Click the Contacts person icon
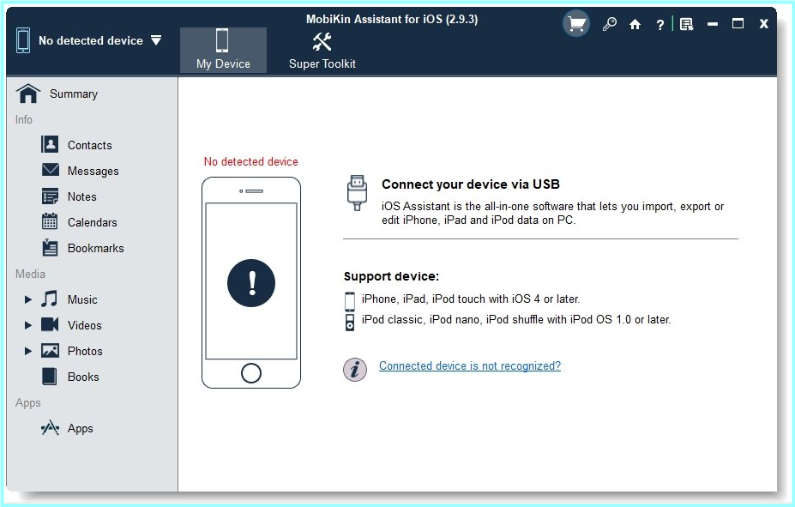795x507 pixels. click(50, 144)
